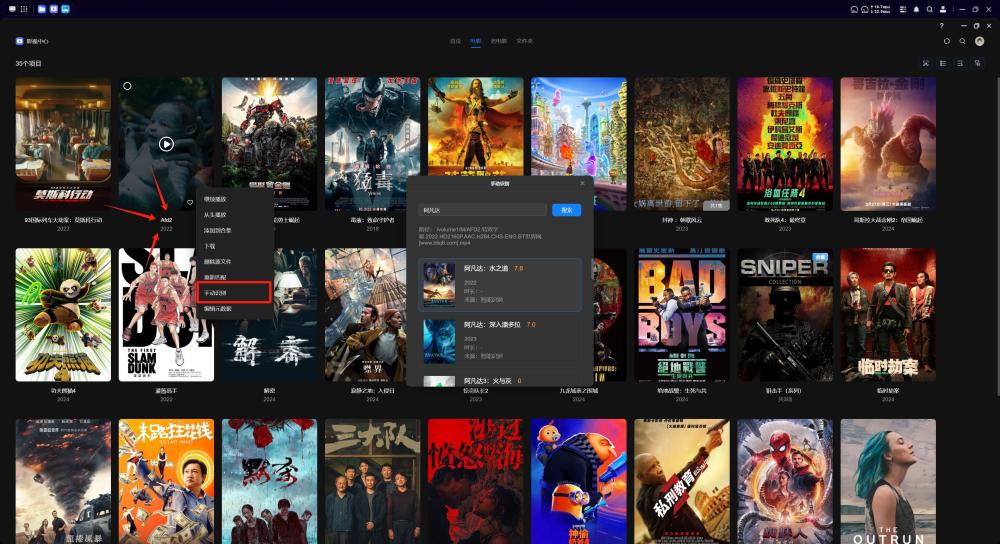
Task: Open the sort order icon above posters
Action: coord(960,63)
